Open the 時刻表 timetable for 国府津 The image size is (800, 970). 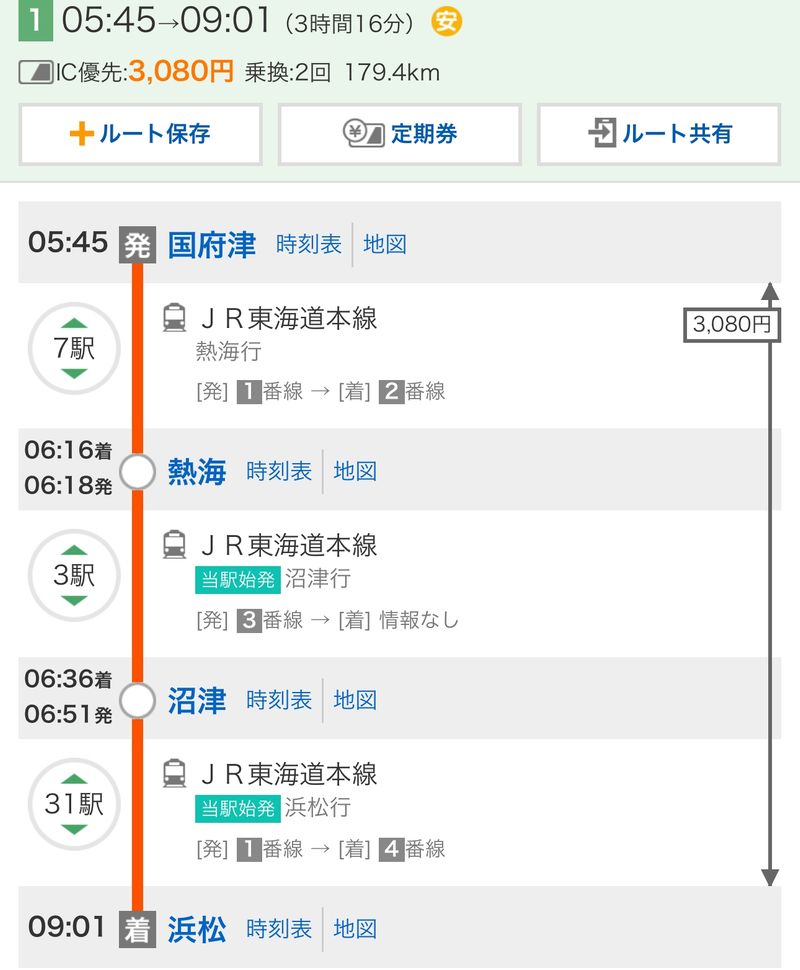[308, 244]
